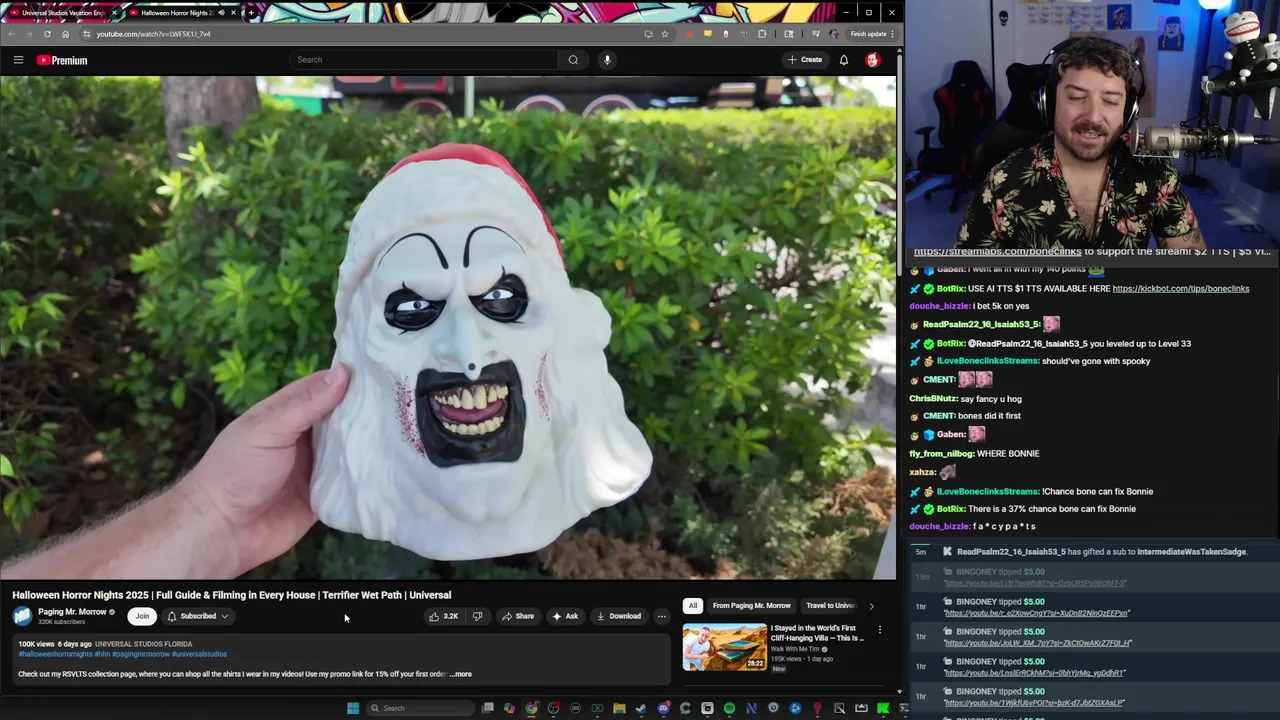
Task: Open the notifications bell in YouTube header
Action: point(844,60)
